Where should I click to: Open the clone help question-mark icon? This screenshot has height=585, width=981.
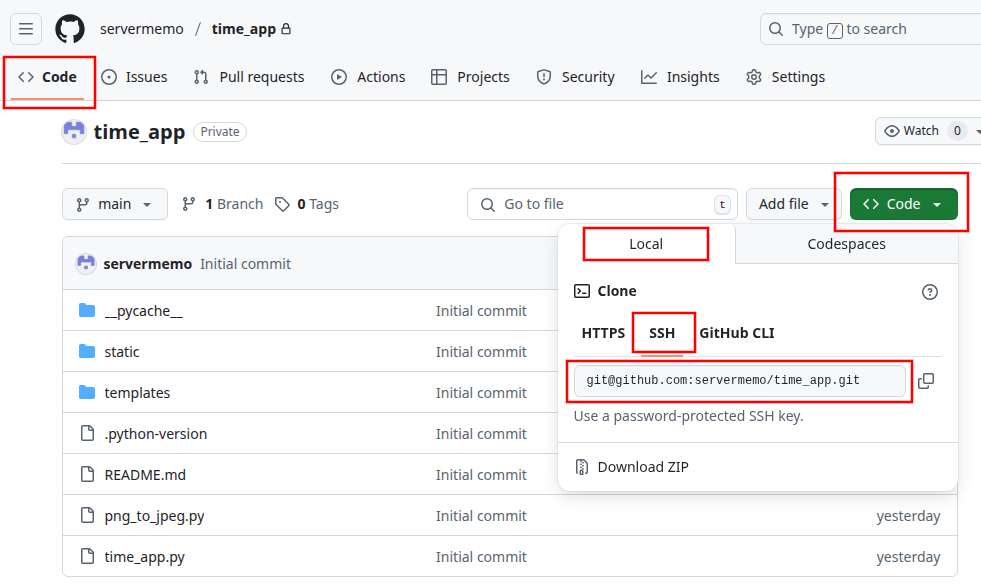(930, 292)
